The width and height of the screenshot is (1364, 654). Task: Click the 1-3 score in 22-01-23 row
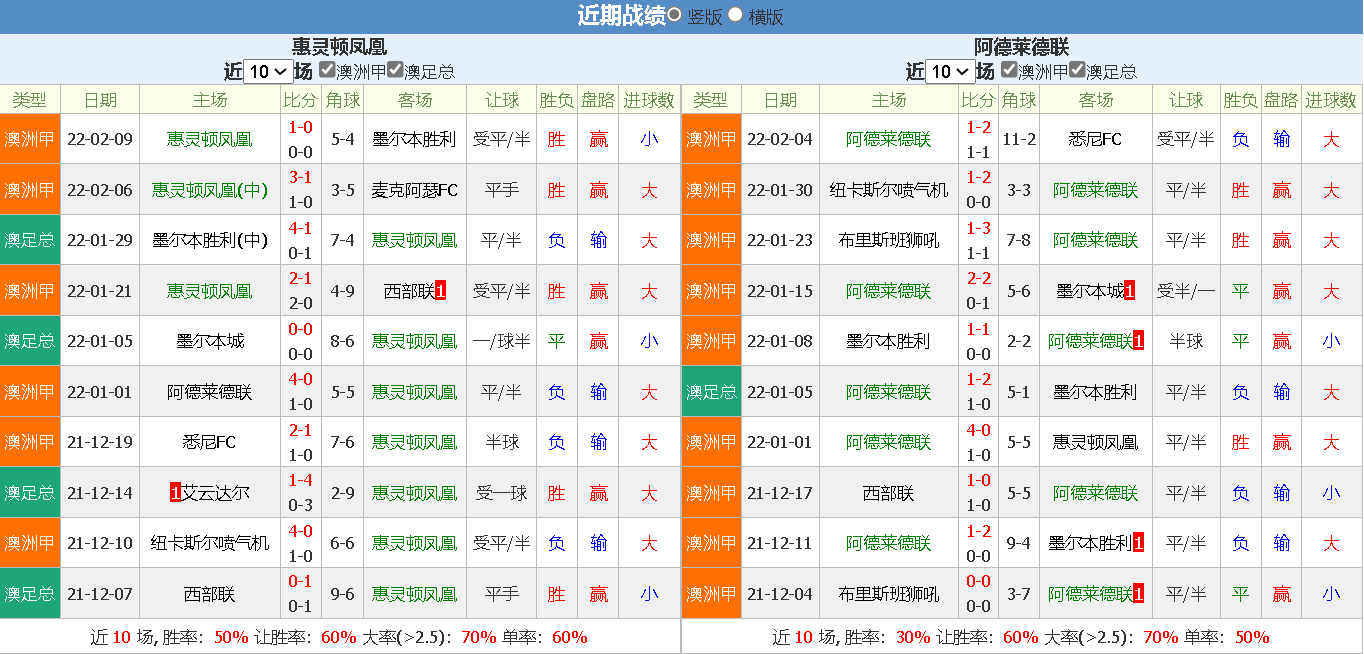pos(979,227)
